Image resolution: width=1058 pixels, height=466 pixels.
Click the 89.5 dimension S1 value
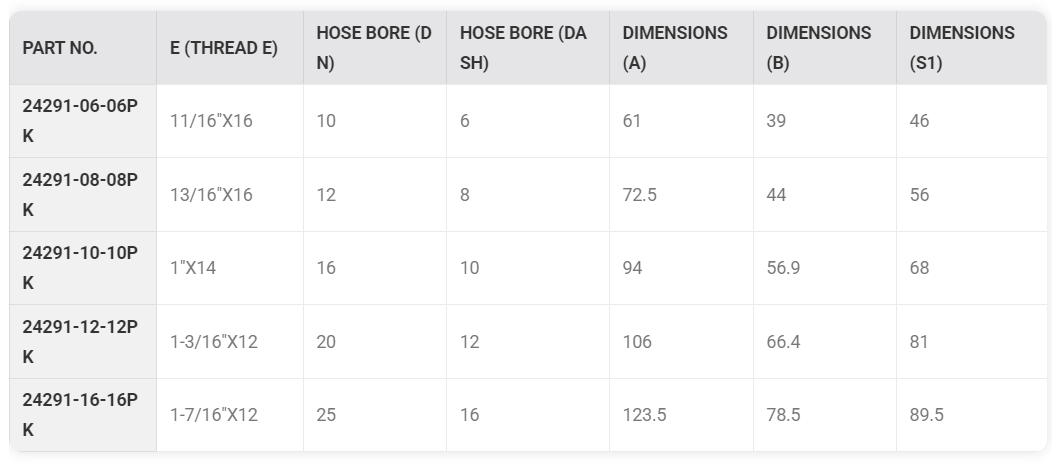pyautogui.click(x=926, y=415)
